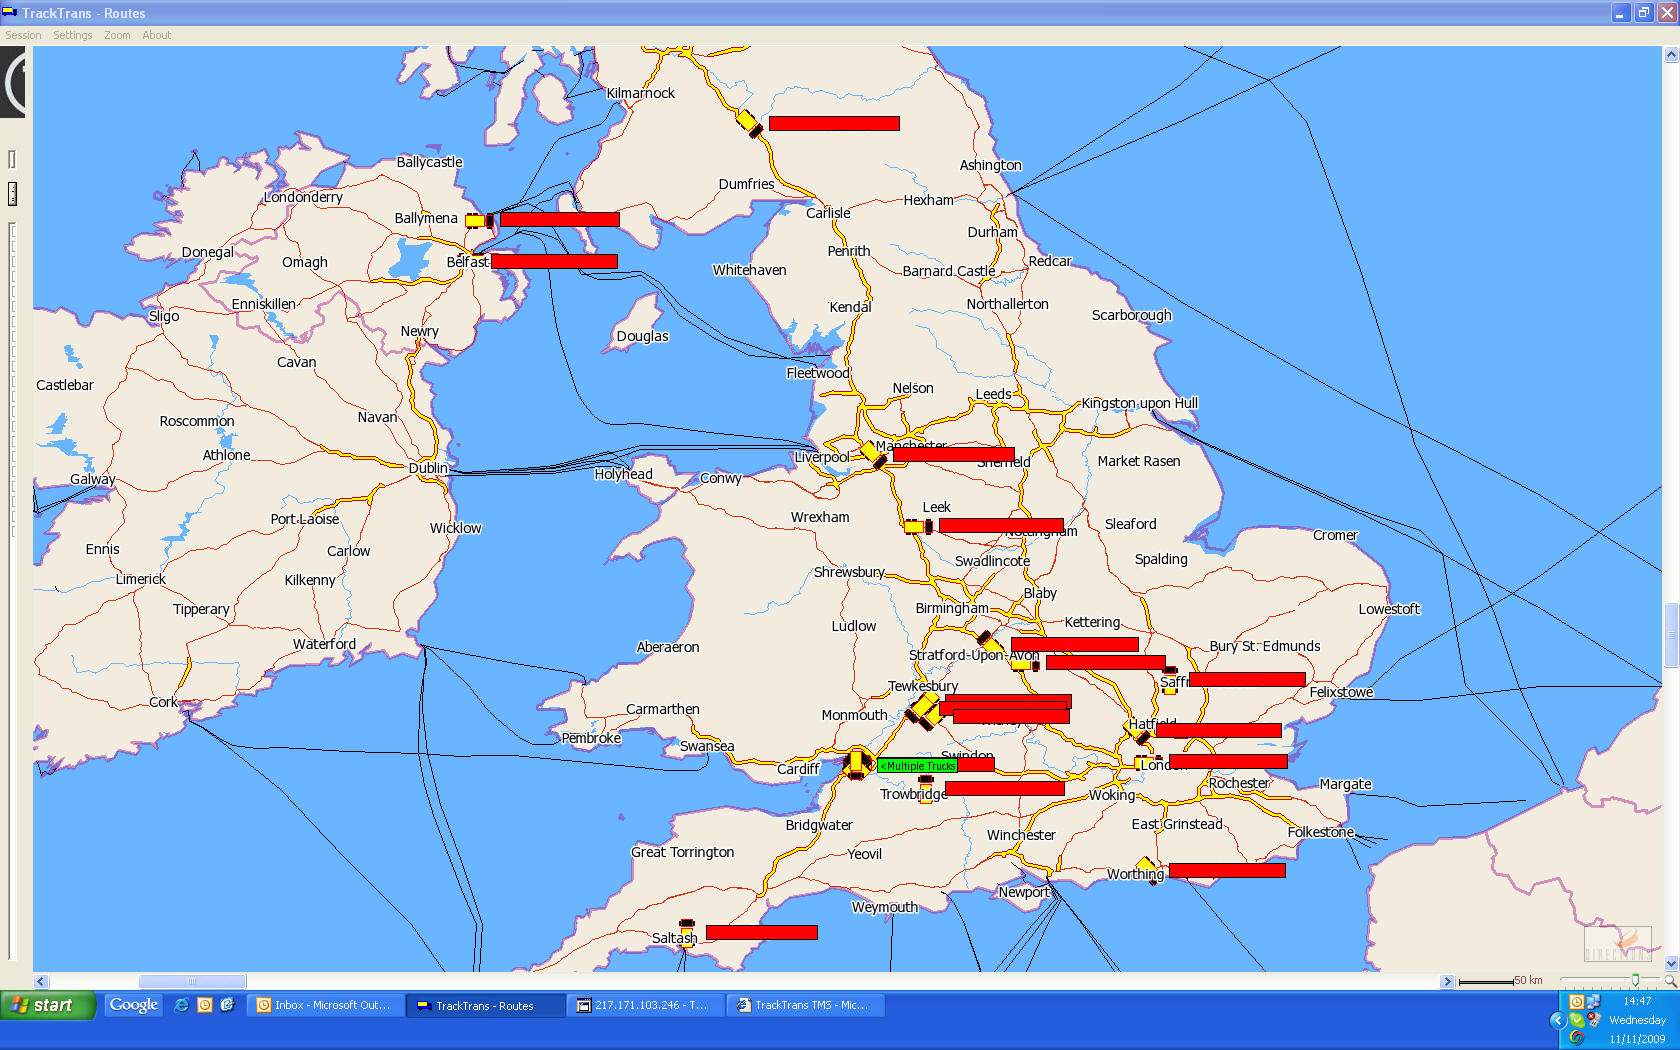Click the horizontal scrollbar right arrow

[1447, 982]
